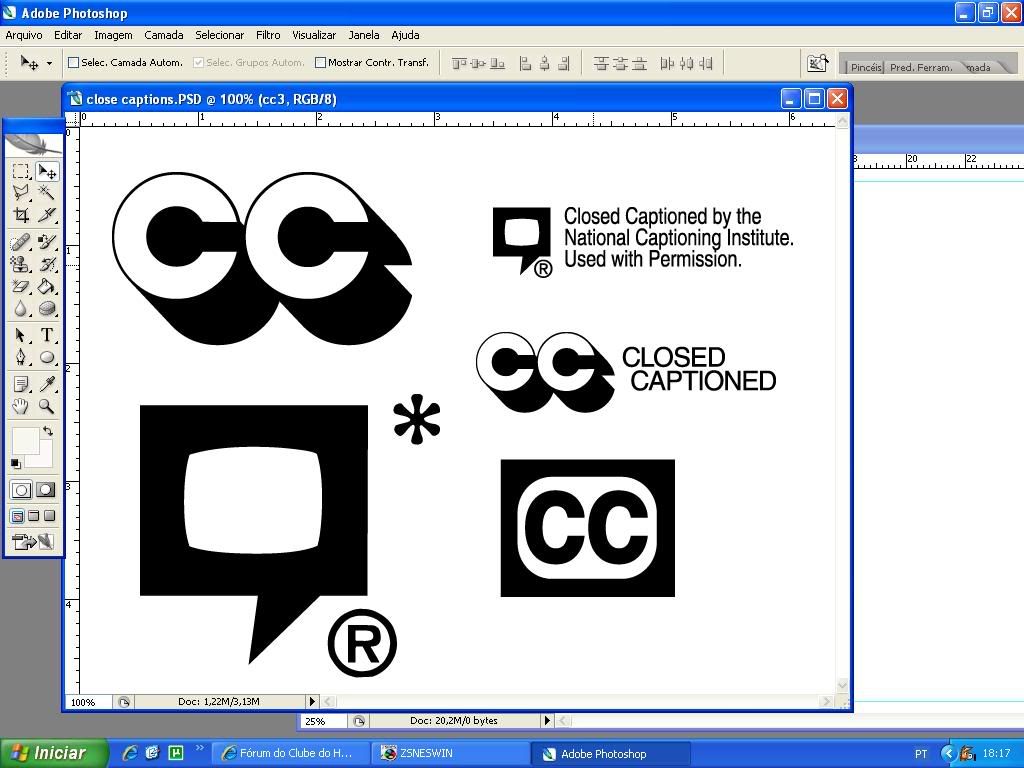Image resolution: width=1024 pixels, height=768 pixels.
Task: Select the Magic Wand tool
Action: tap(46, 192)
